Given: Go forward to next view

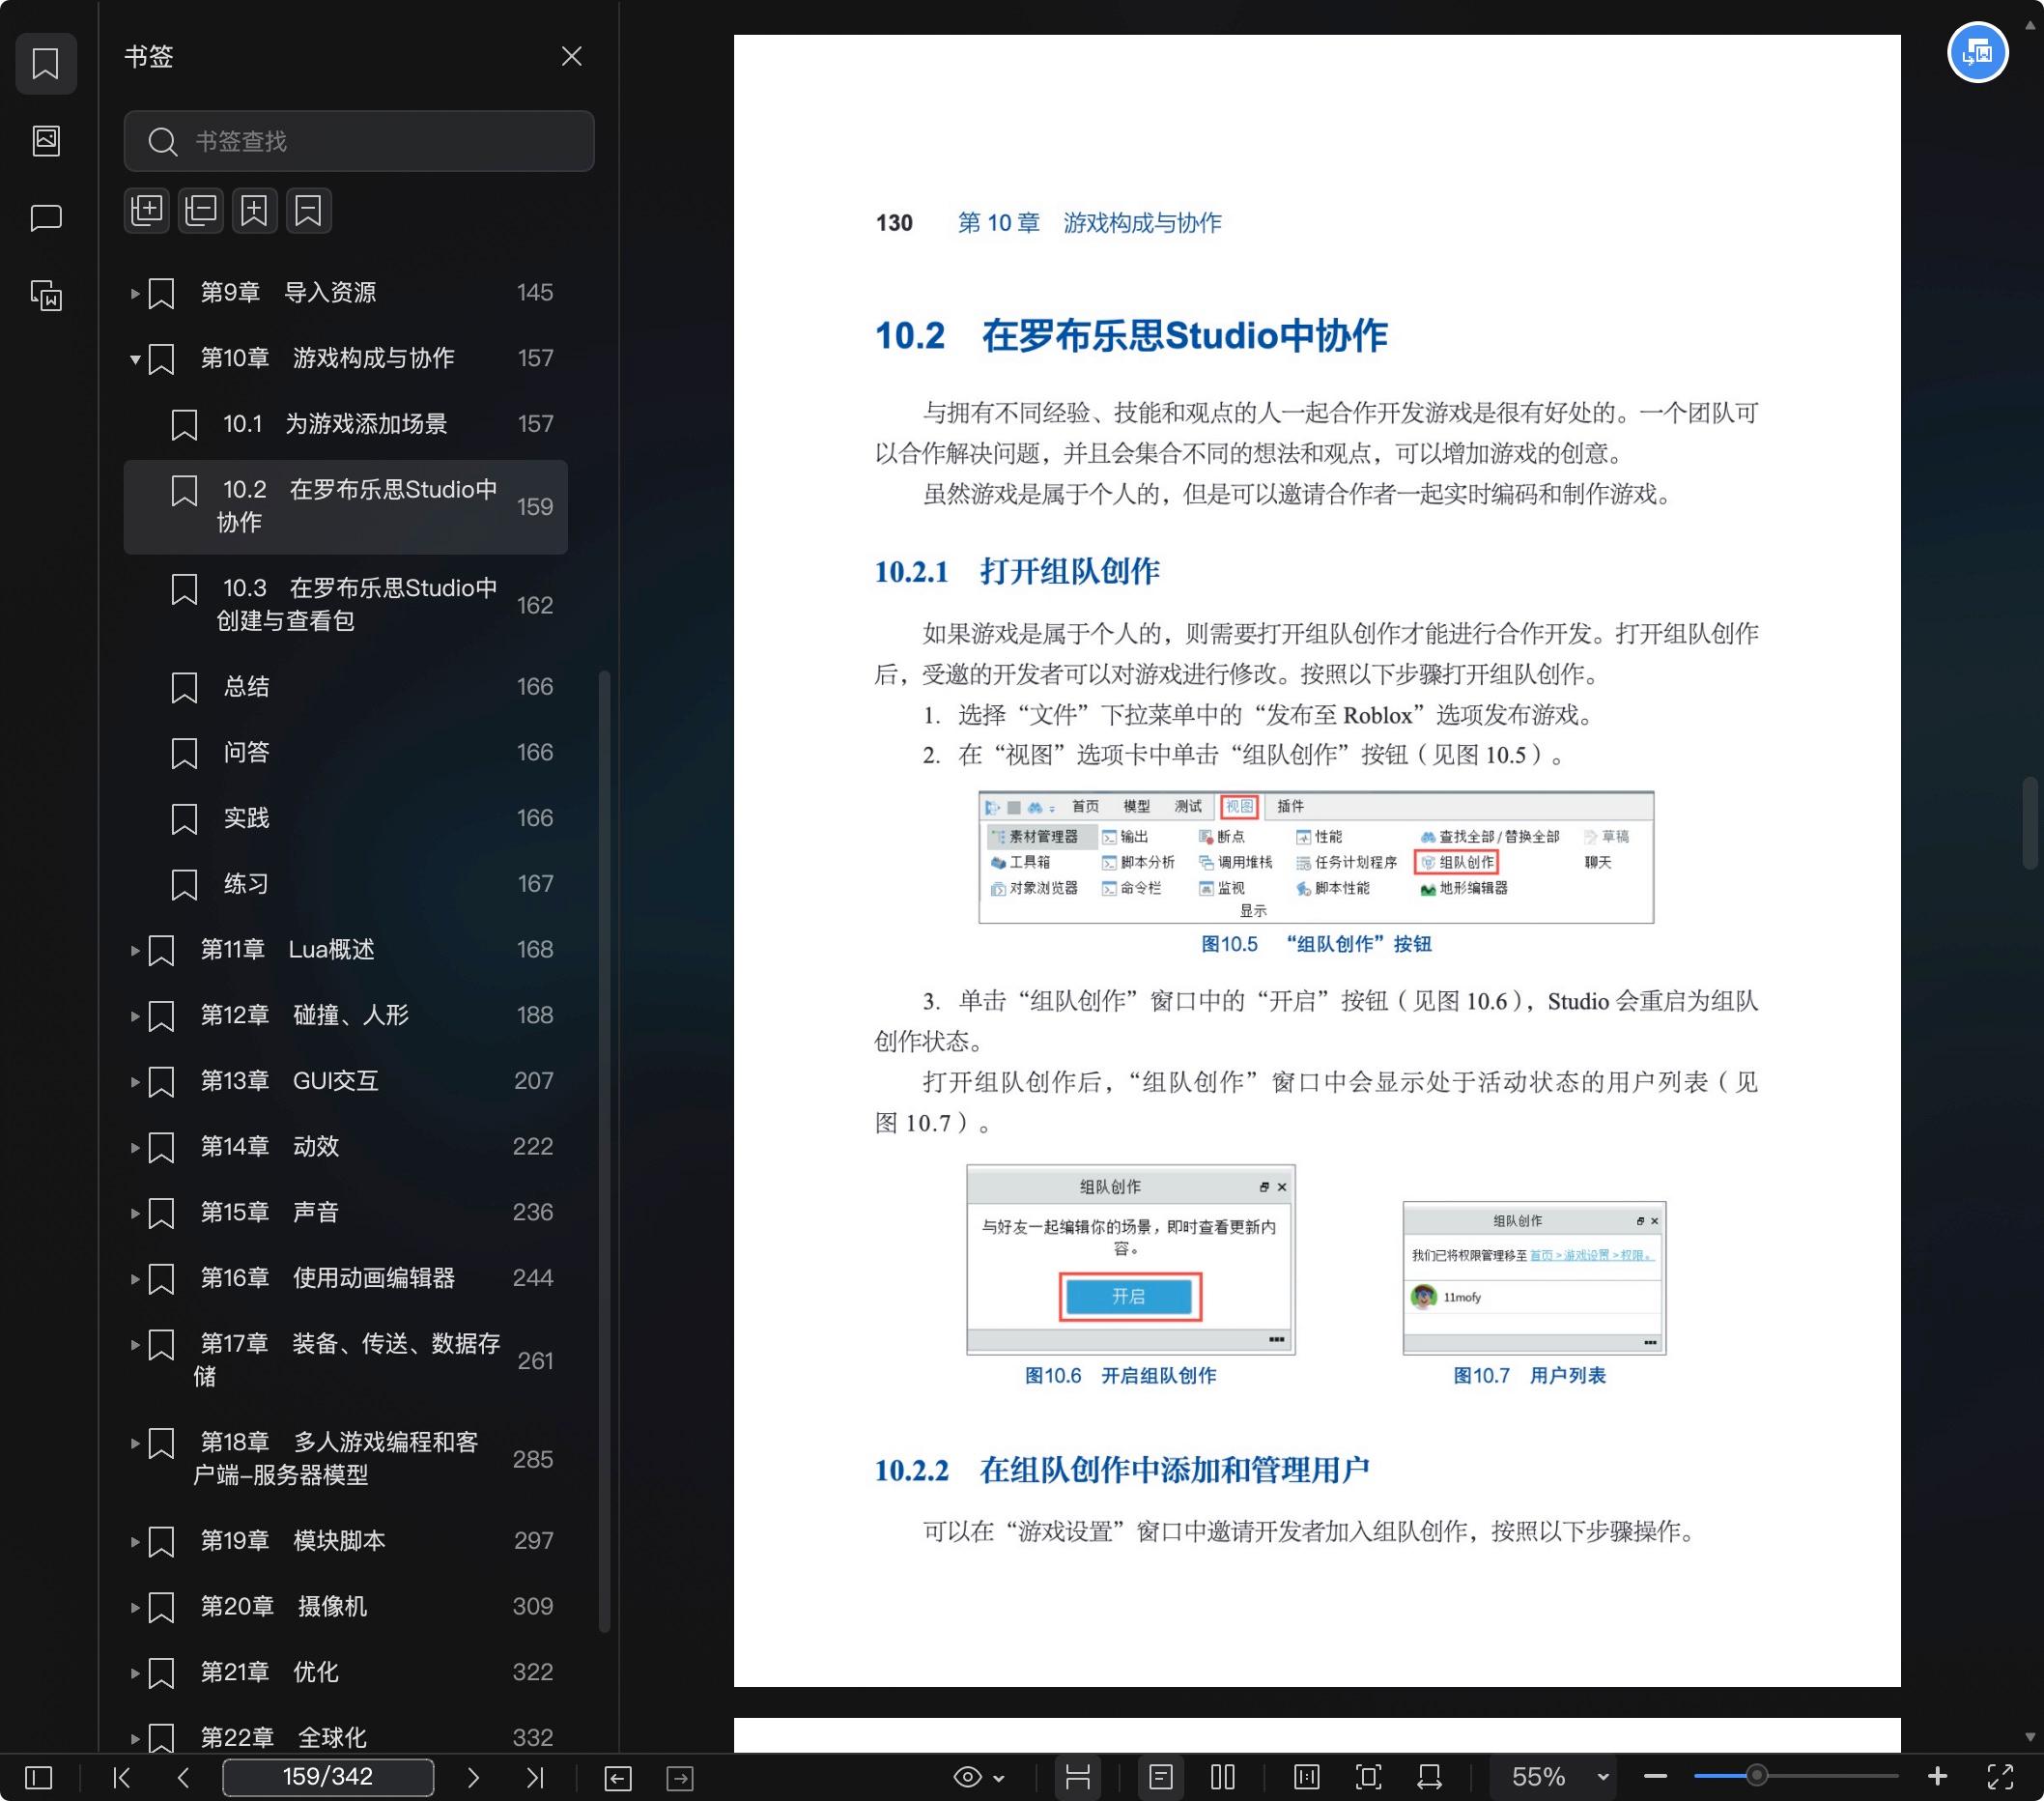Looking at the screenshot, I should coord(680,1778).
